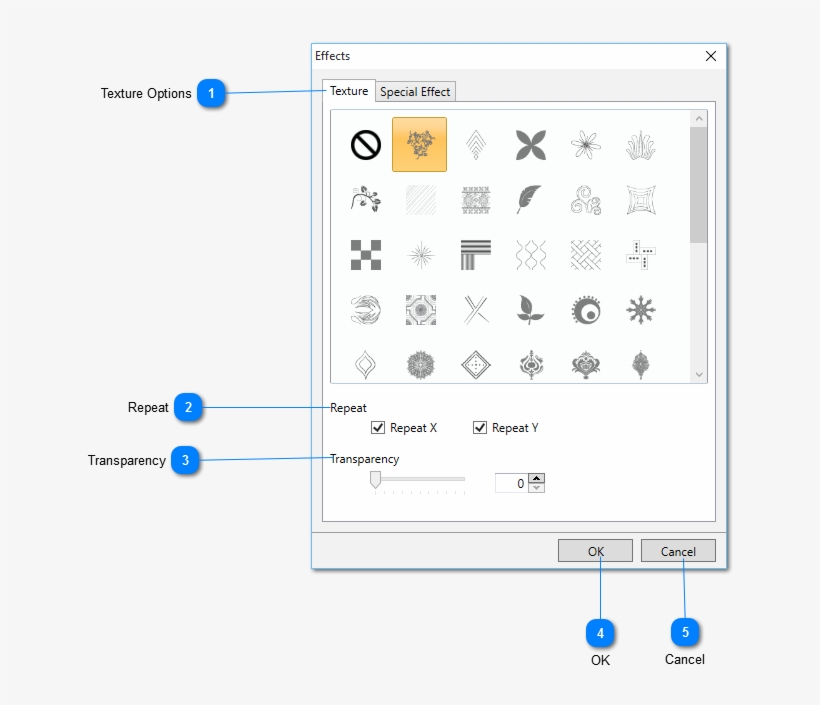Choose the starburst rays texture

(420, 255)
